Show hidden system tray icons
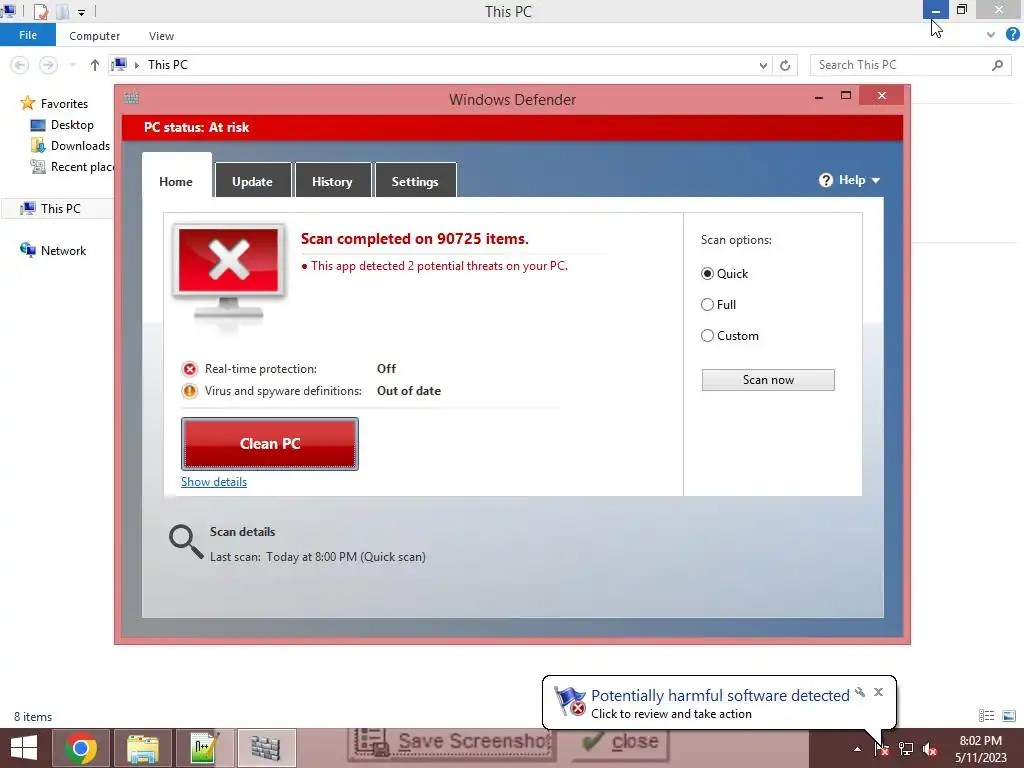This screenshot has height=768, width=1024. tap(857, 749)
